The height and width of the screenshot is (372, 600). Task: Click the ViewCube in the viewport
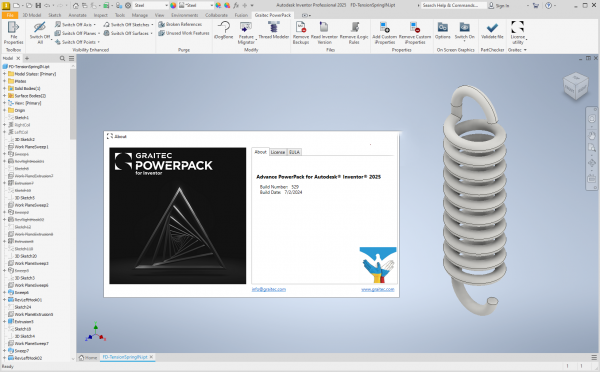coord(576,86)
